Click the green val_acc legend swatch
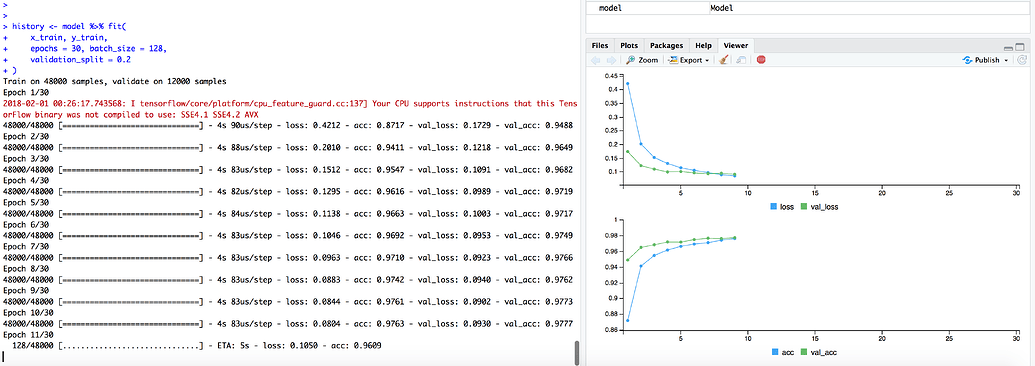This screenshot has height=366, width=1035. point(805,352)
